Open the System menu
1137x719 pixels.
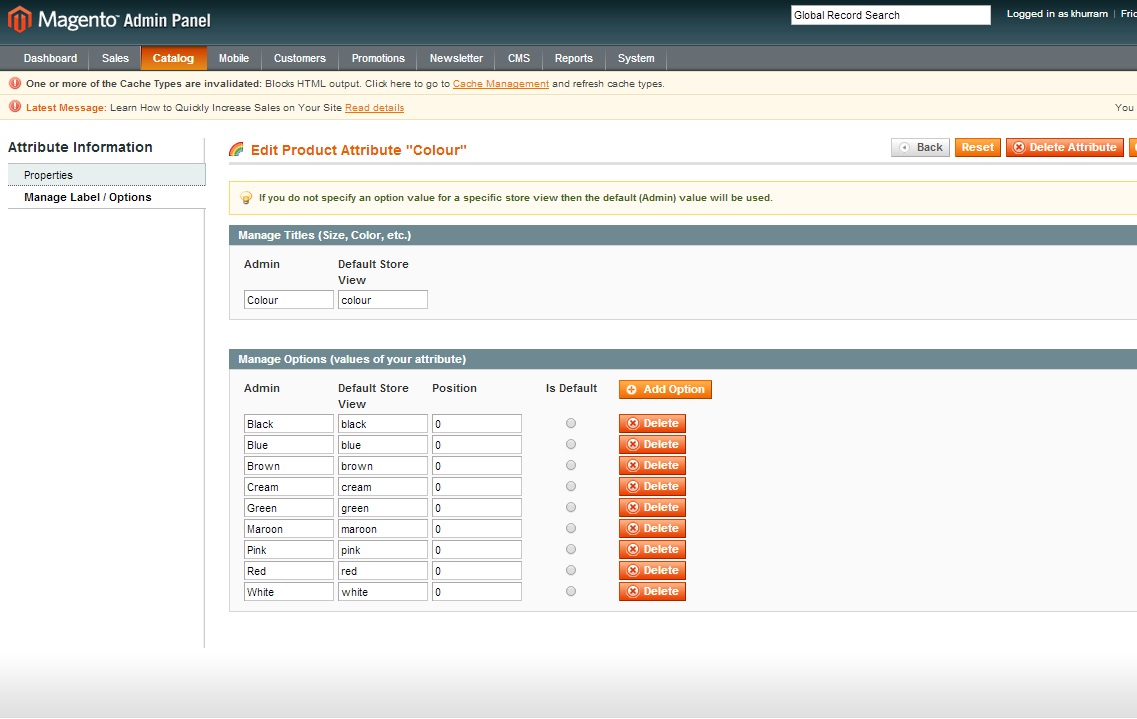[x=636, y=58]
